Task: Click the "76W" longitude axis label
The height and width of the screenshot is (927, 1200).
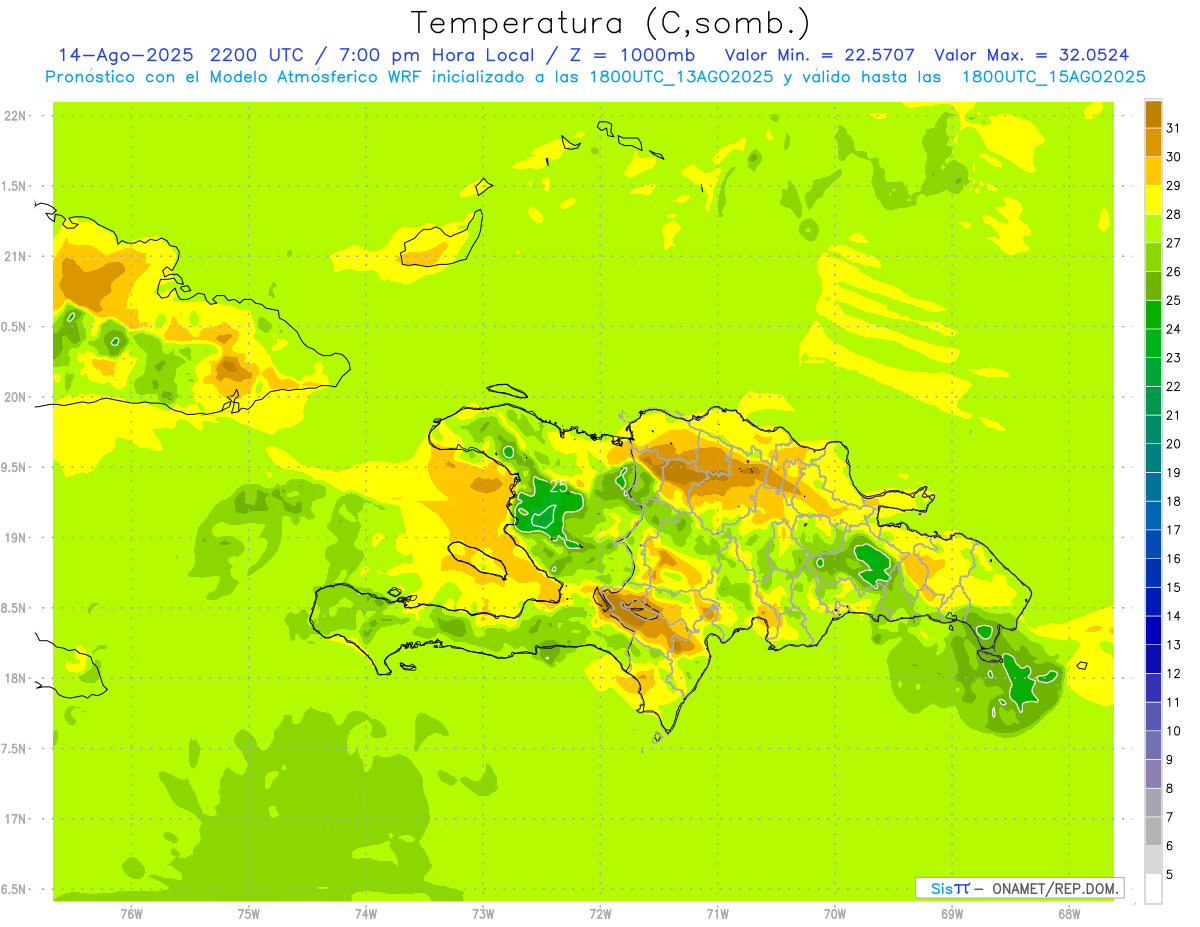Action: point(131,914)
